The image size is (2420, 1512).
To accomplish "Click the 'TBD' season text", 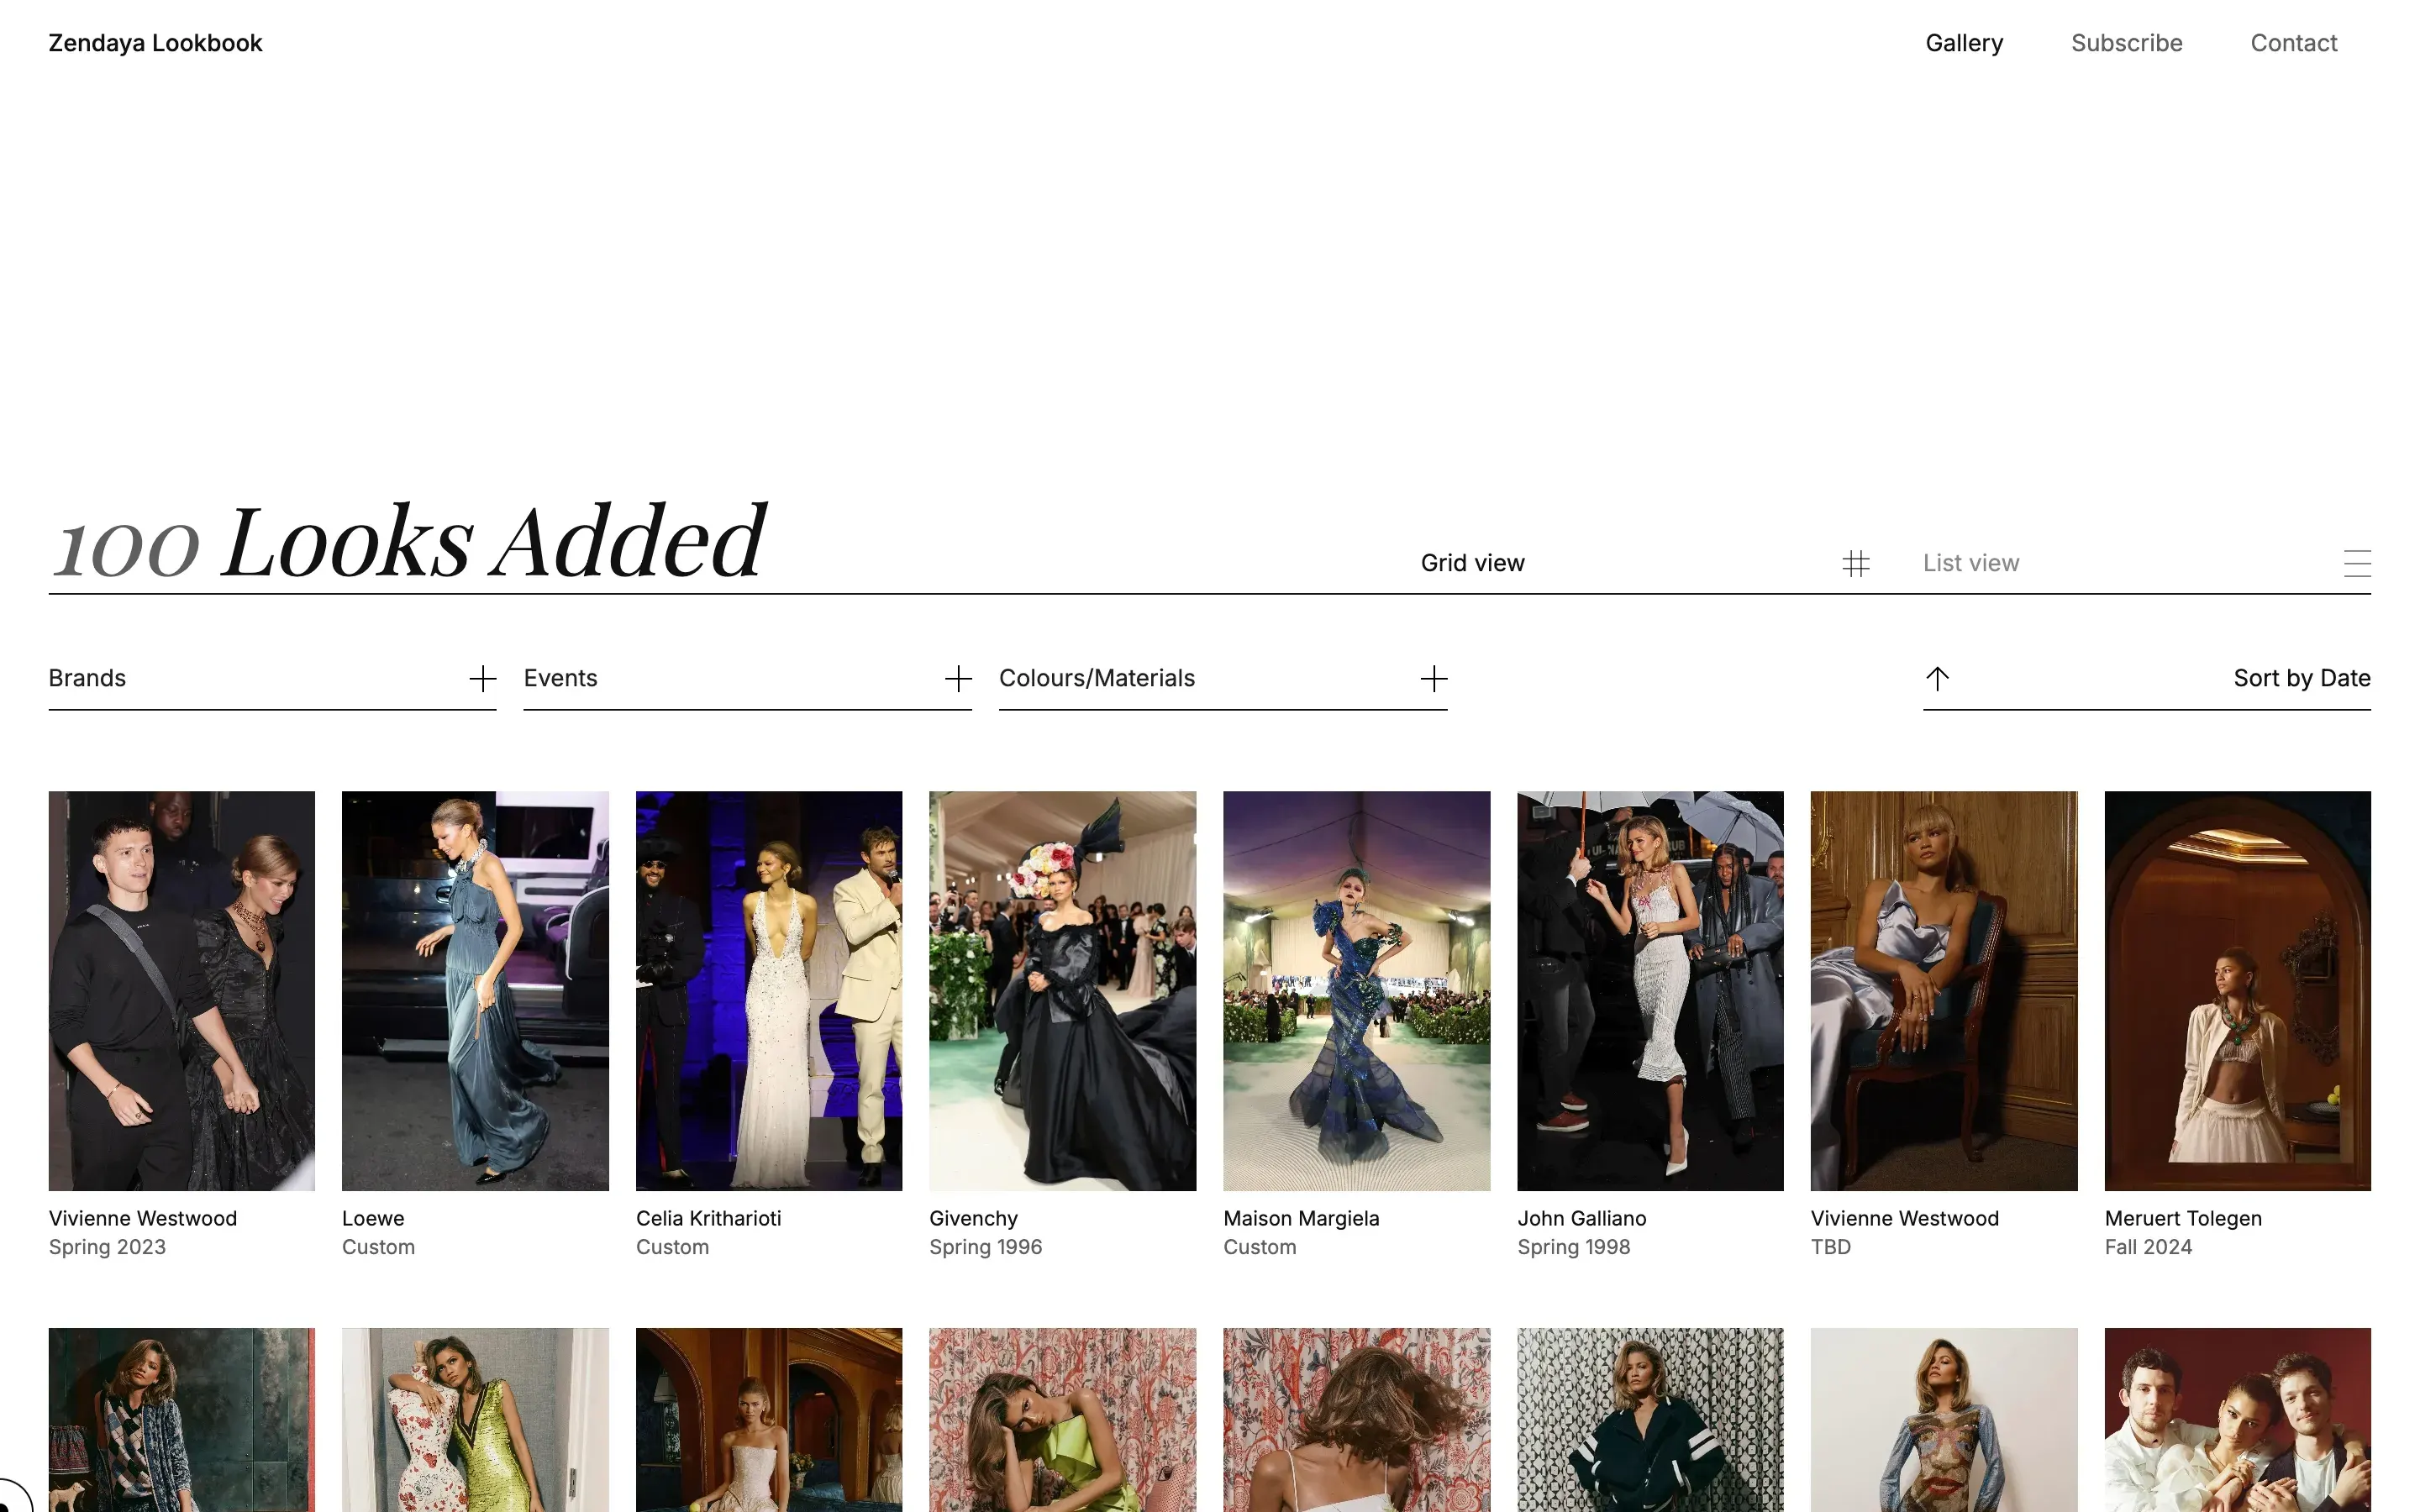I will pyautogui.click(x=1830, y=1247).
